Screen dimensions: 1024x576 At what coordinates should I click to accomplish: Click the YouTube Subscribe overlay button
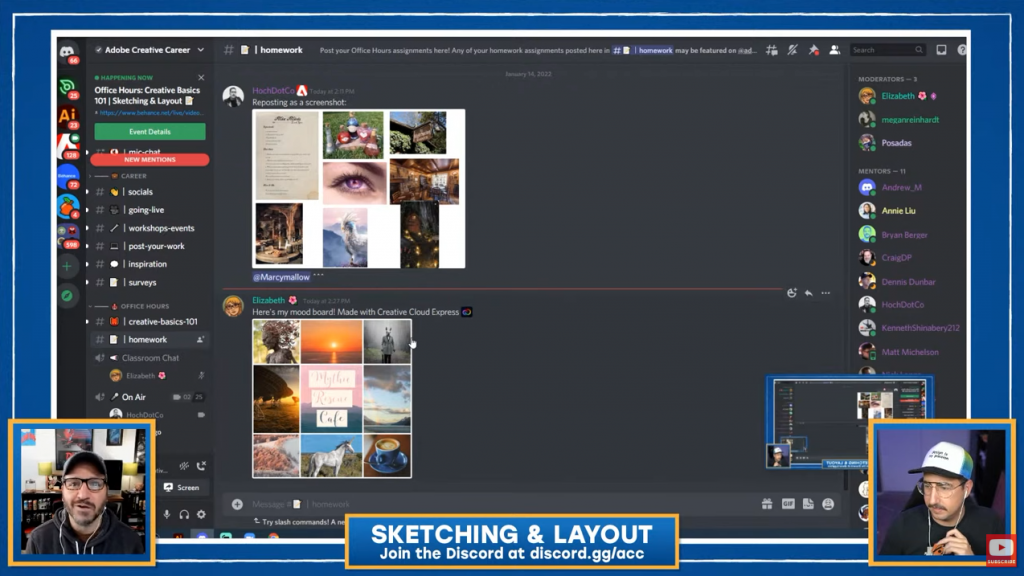(x=1000, y=550)
